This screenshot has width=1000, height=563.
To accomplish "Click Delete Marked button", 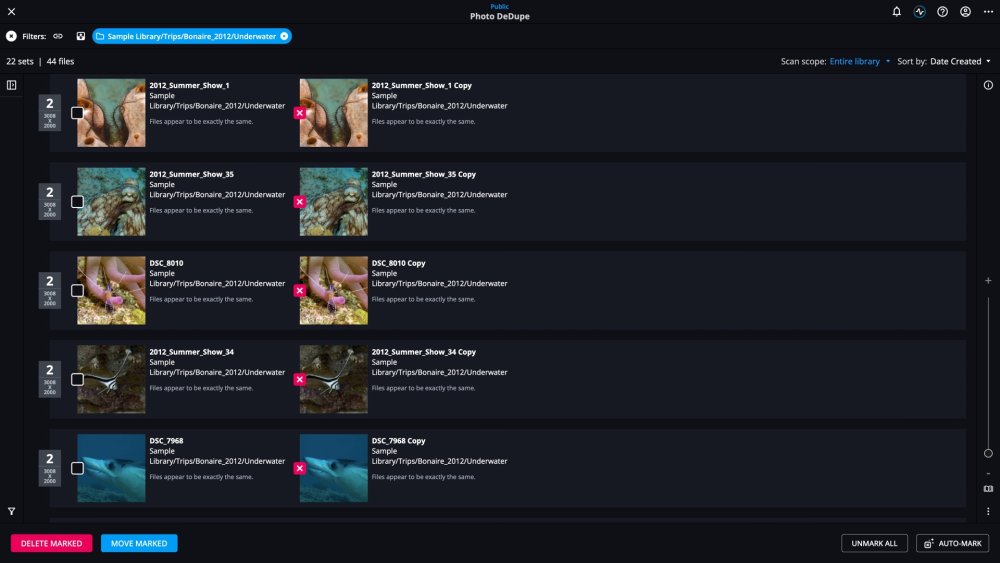I will [52, 543].
